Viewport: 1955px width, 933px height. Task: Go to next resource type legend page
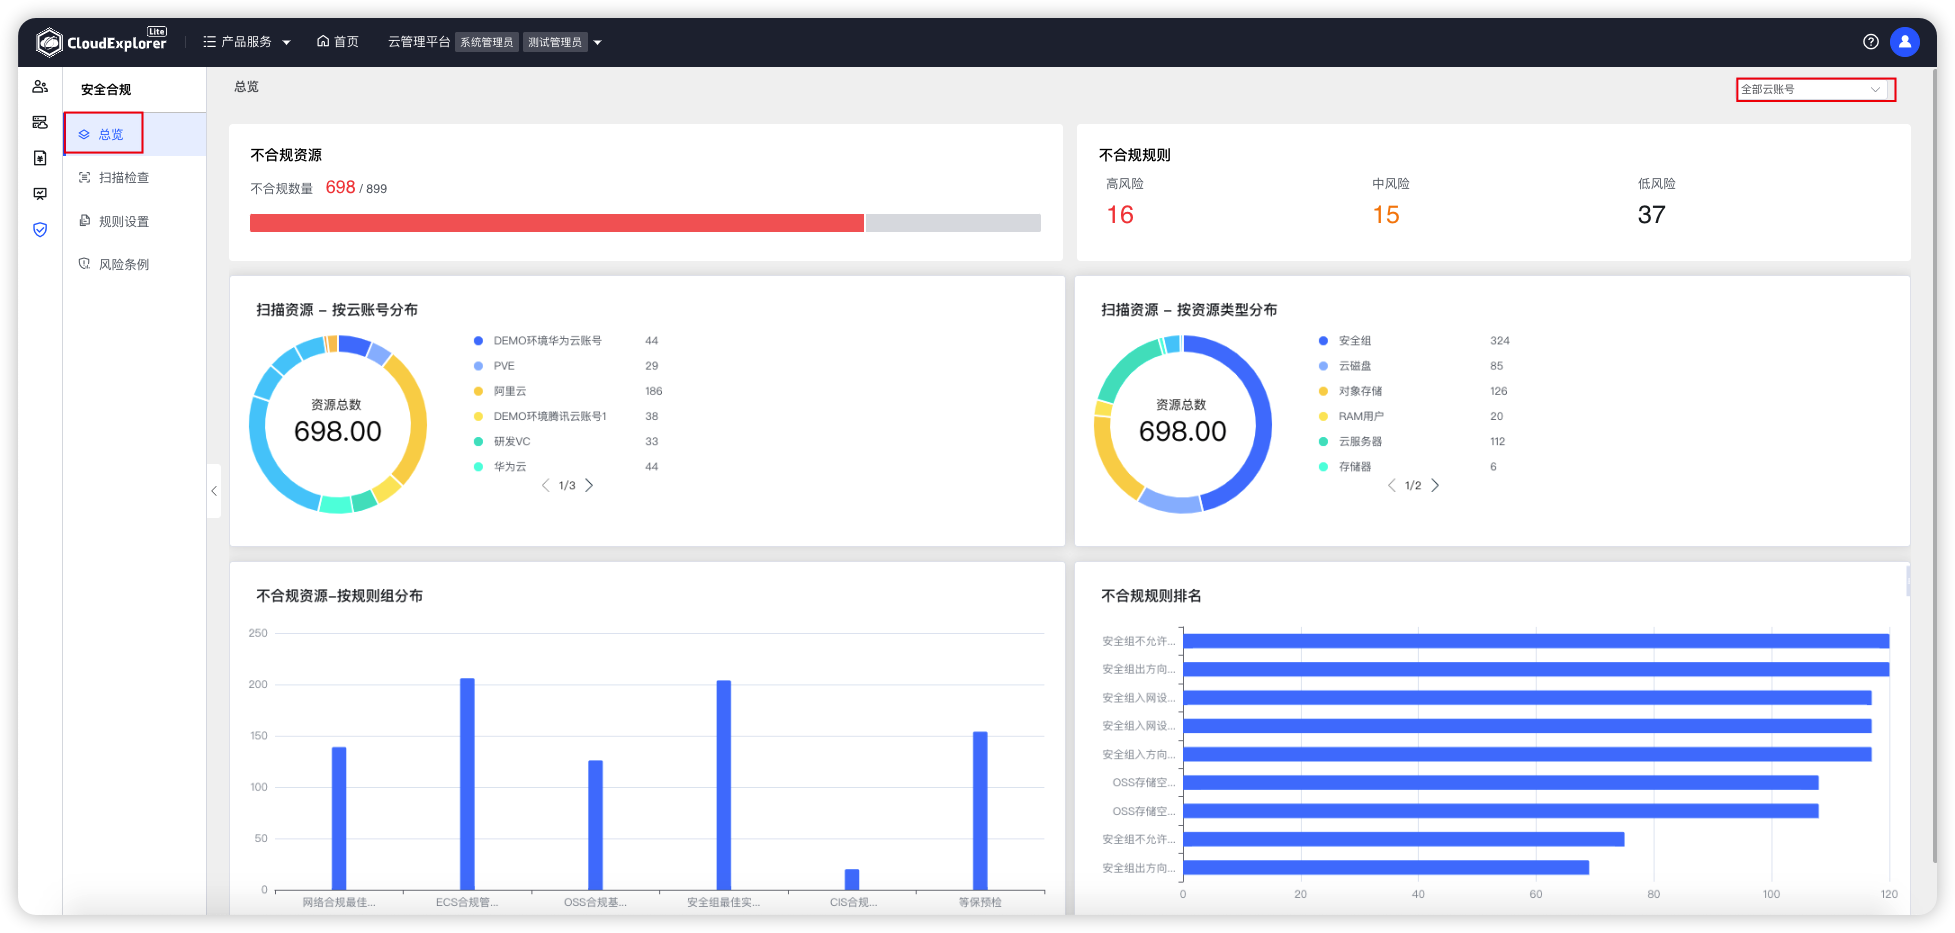(x=1435, y=485)
